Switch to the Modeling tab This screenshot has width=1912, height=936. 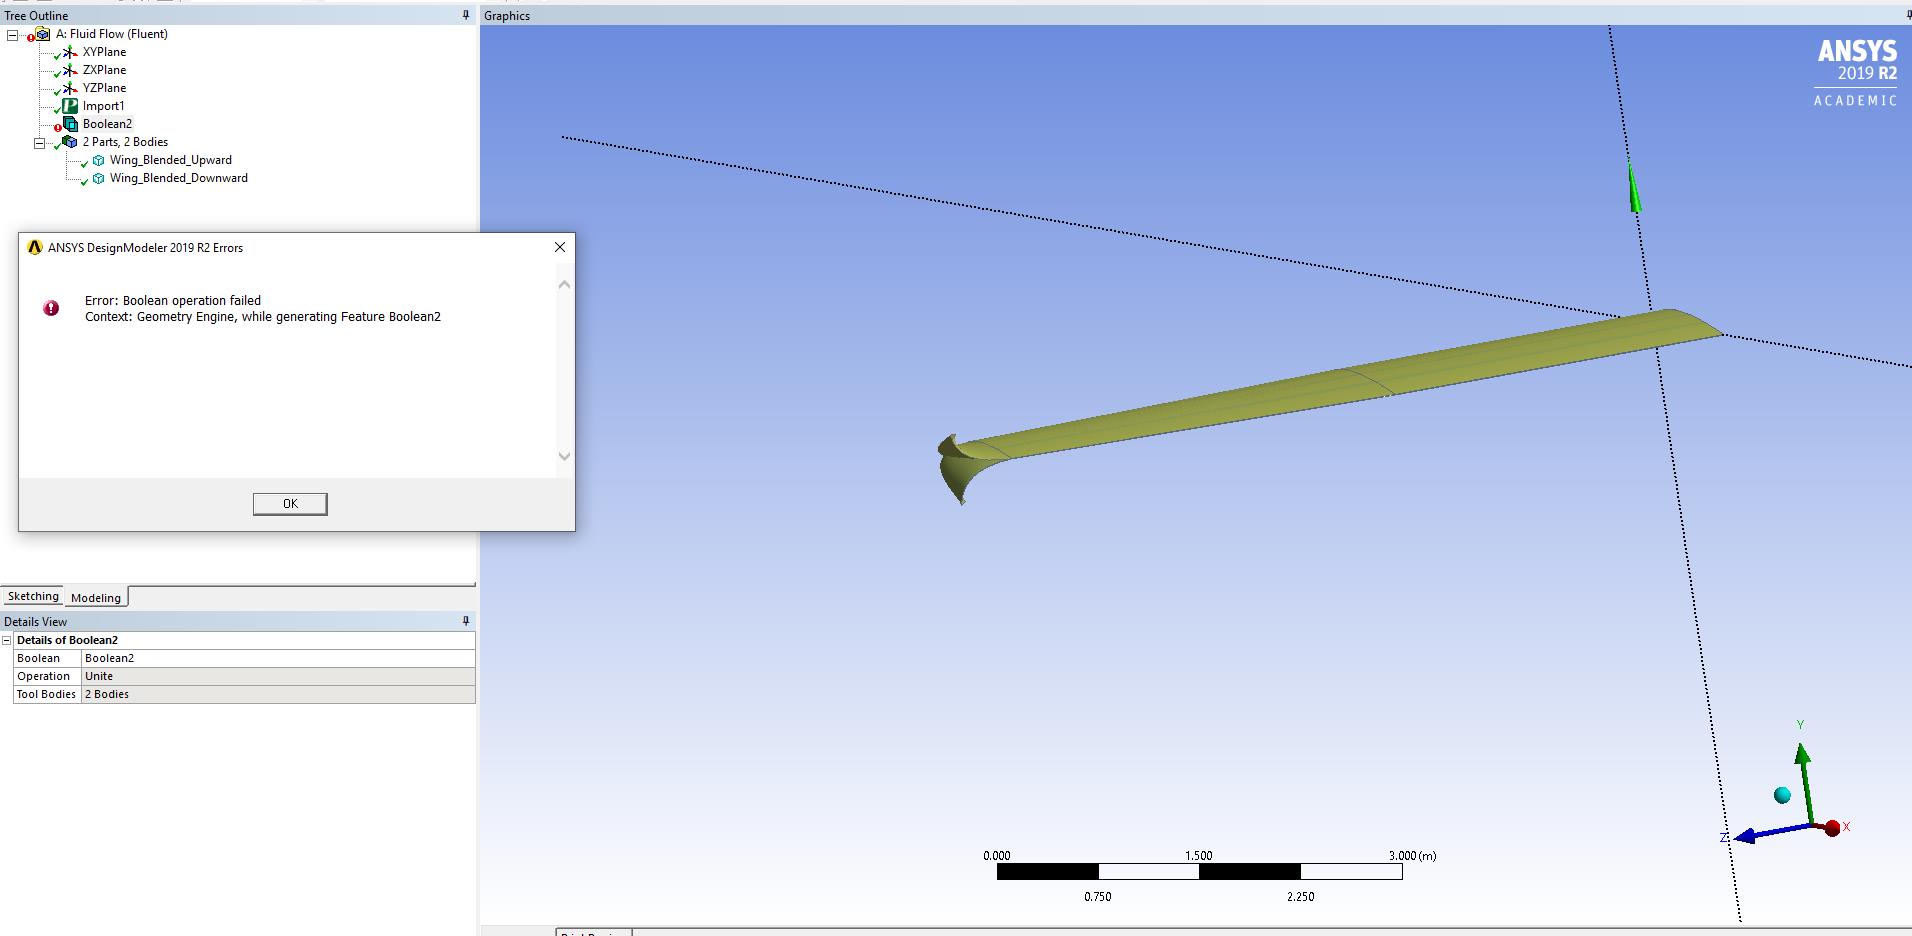pos(96,598)
